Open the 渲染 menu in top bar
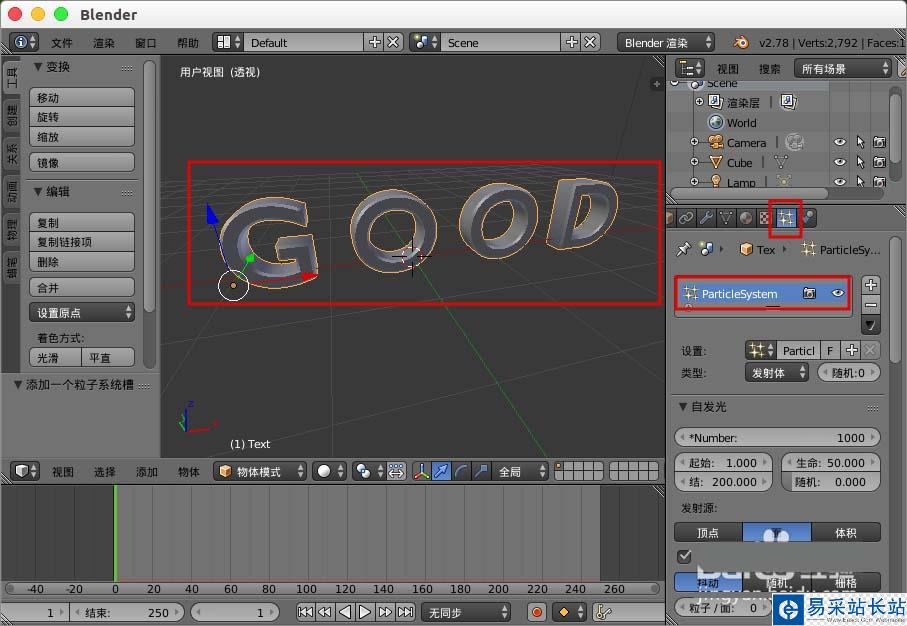The width and height of the screenshot is (907, 626). 104,43
